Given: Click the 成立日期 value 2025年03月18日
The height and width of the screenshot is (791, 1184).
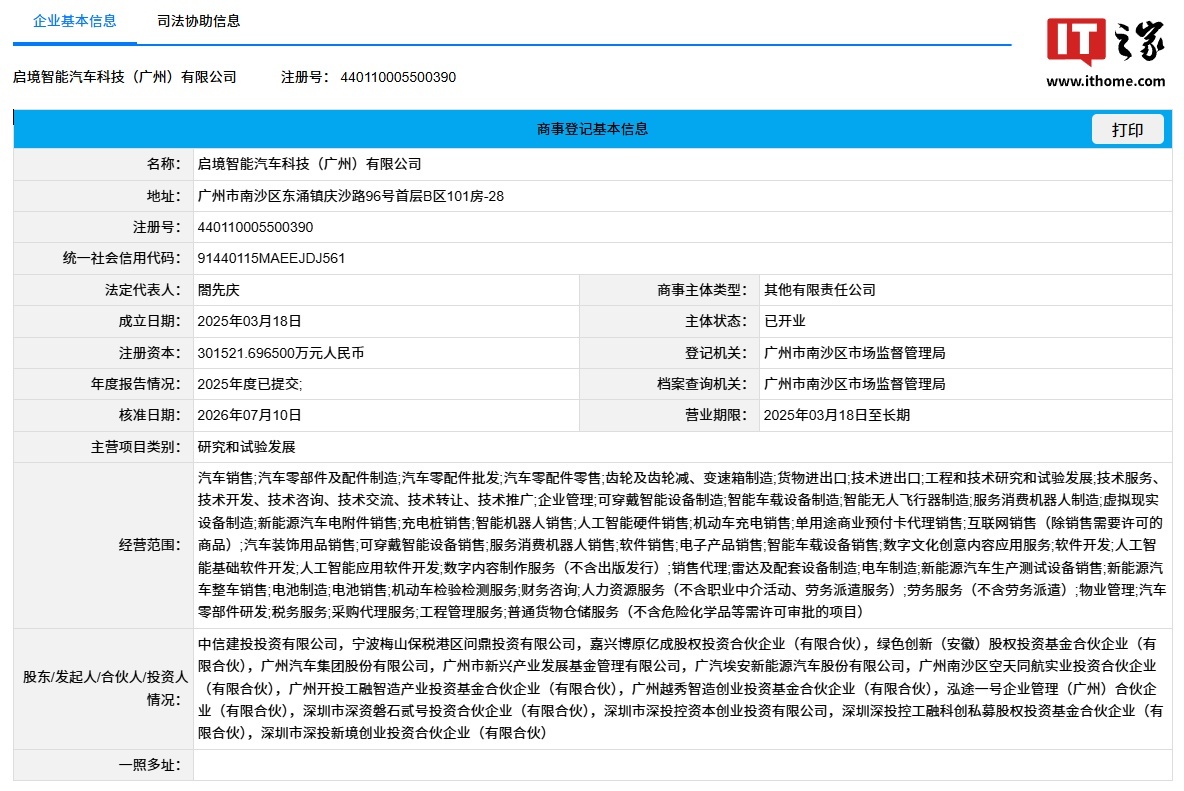Looking at the screenshot, I should pos(249,321).
